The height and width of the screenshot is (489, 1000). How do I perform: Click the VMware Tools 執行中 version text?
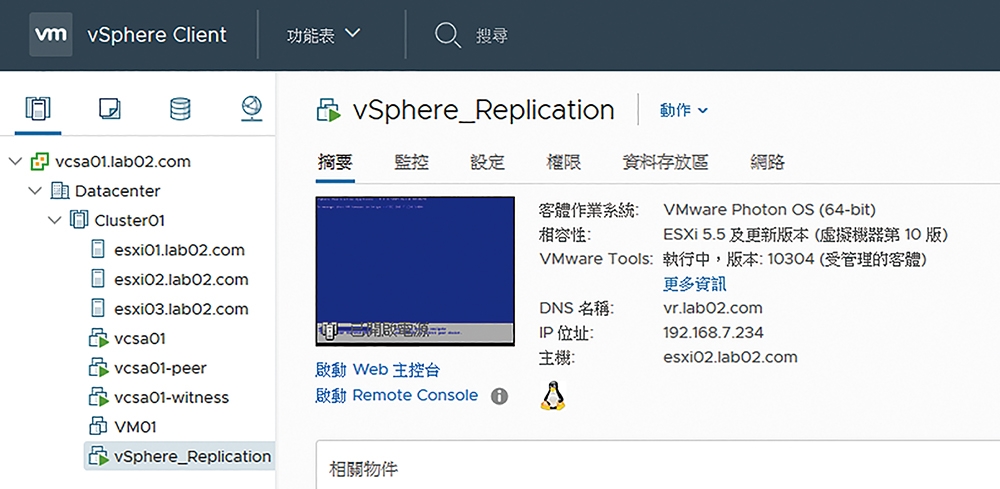coord(795,259)
